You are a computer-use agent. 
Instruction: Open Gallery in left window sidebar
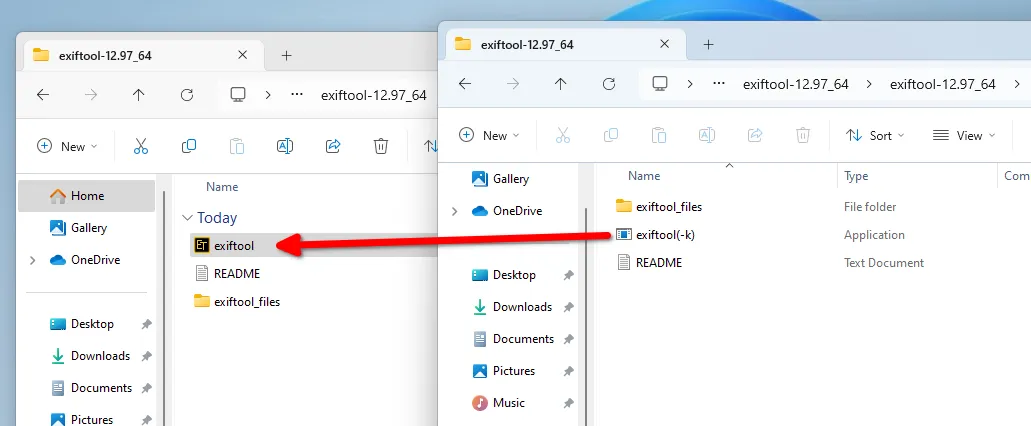click(87, 228)
